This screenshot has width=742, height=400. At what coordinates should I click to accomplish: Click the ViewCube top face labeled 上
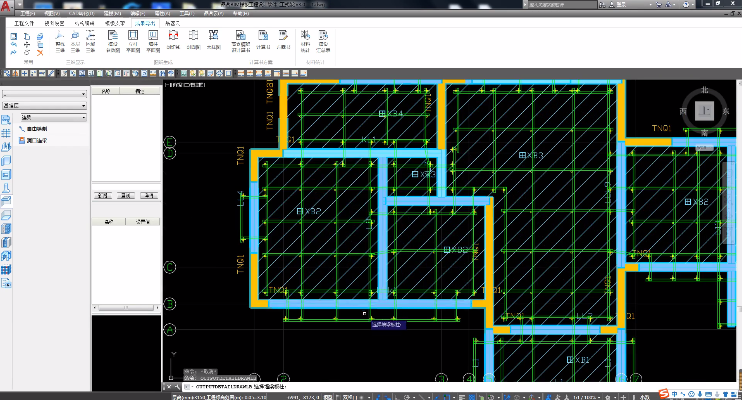tap(704, 111)
